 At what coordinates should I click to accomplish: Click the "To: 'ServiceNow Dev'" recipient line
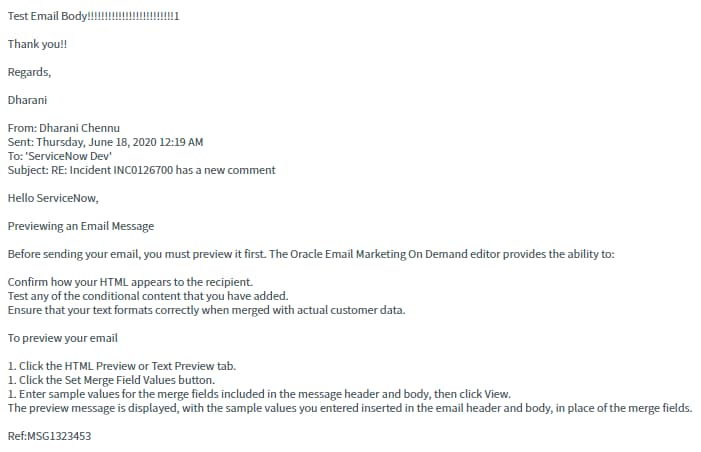59,156
